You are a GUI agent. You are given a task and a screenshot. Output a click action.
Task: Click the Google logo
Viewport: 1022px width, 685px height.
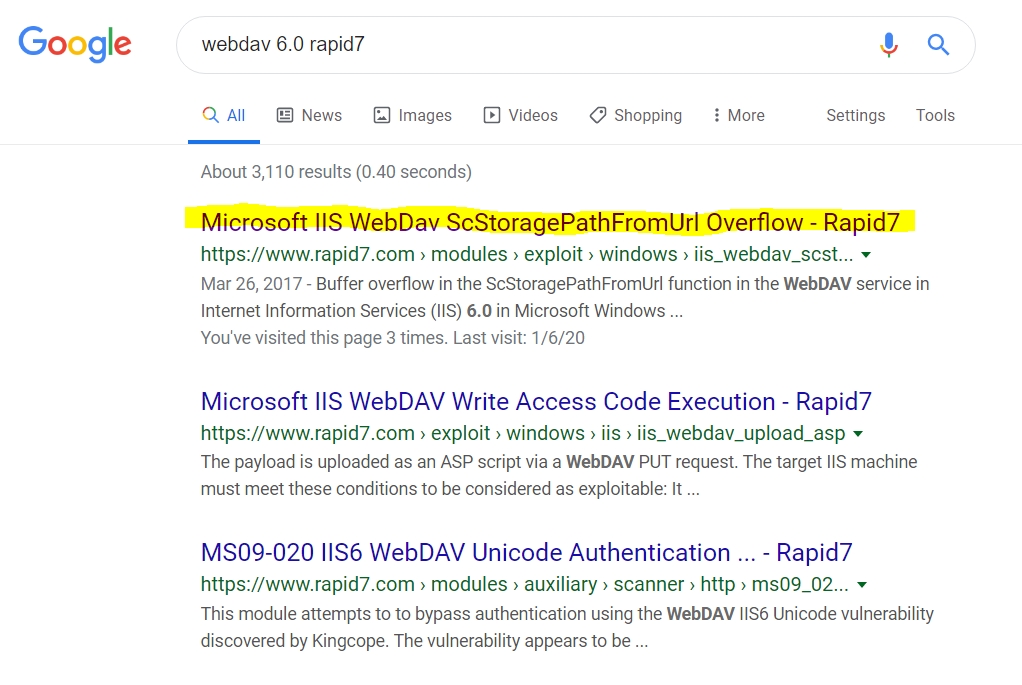pos(75,43)
